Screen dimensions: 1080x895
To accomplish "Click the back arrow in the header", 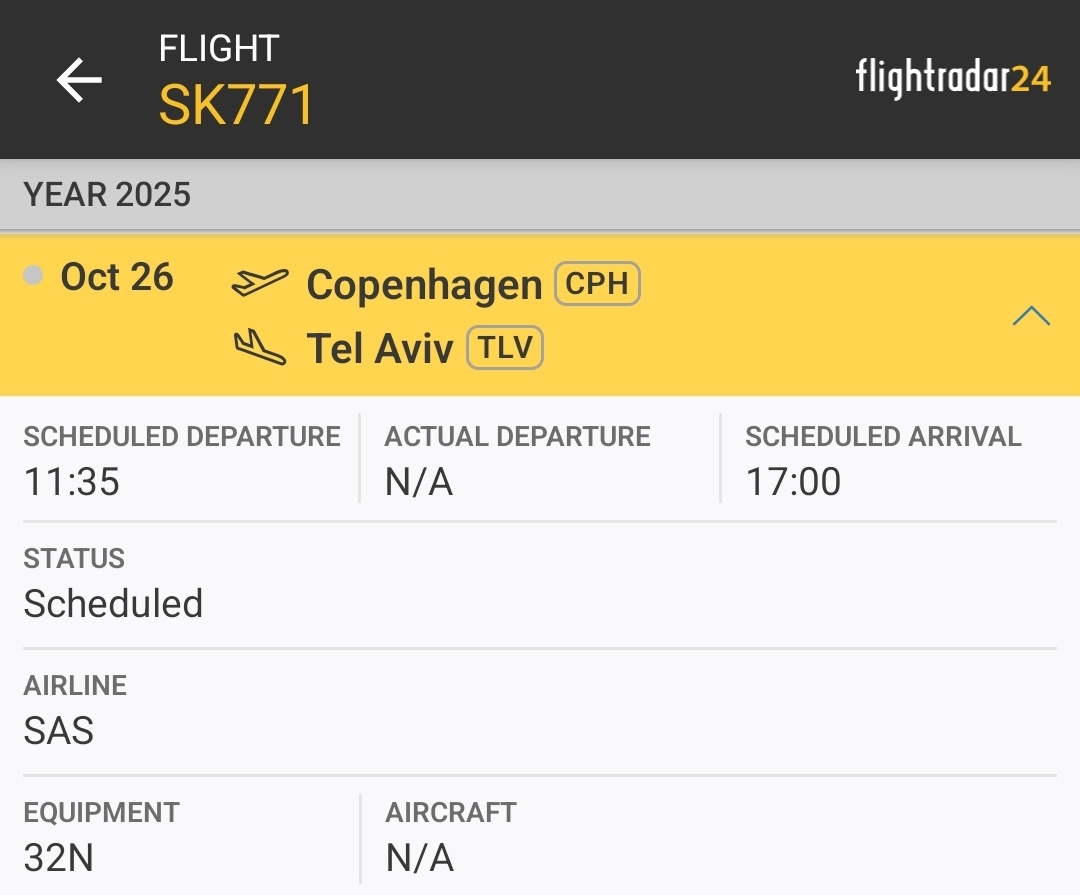I will pyautogui.click(x=78, y=80).
